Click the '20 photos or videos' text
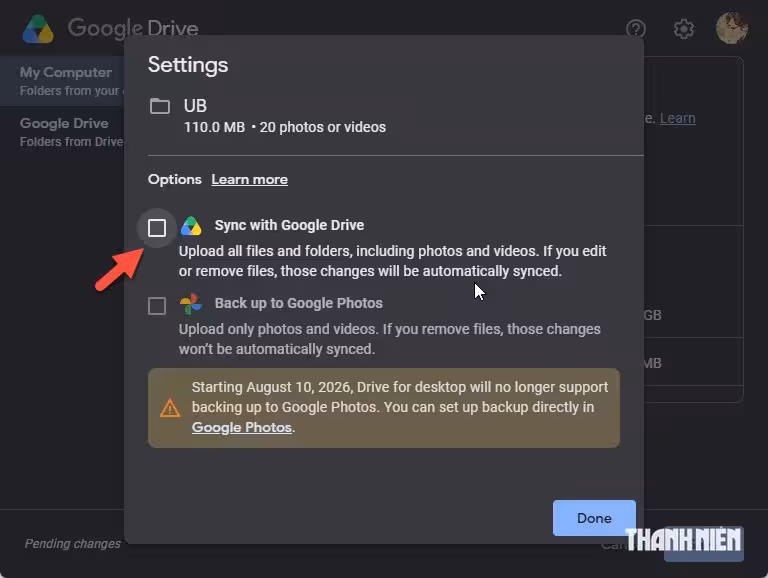Image resolution: width=768 pixels, height=578 pixels. click(322, 127)
